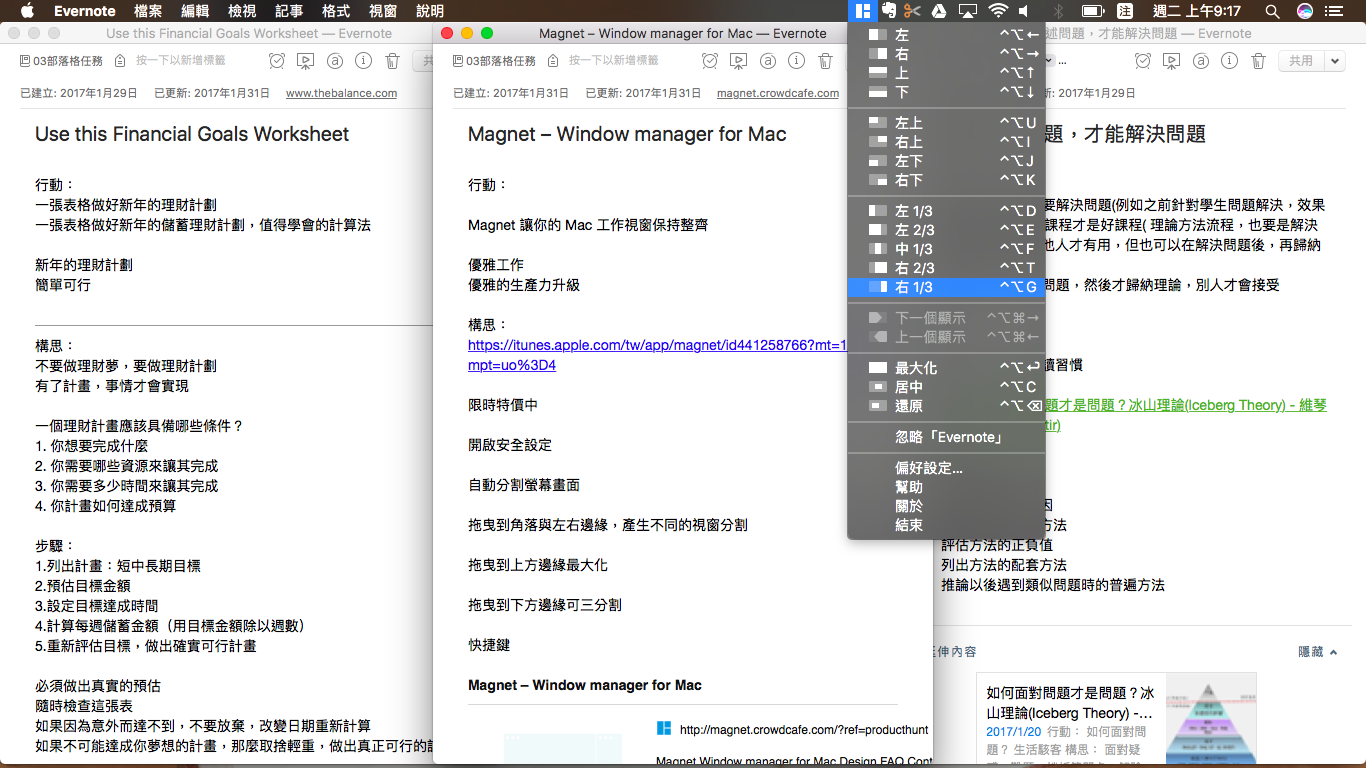Choose 左下 in the Magnet menu
Image resolution: width=1366 pixels, height=768 pixels.
click(x=946, y=161)
